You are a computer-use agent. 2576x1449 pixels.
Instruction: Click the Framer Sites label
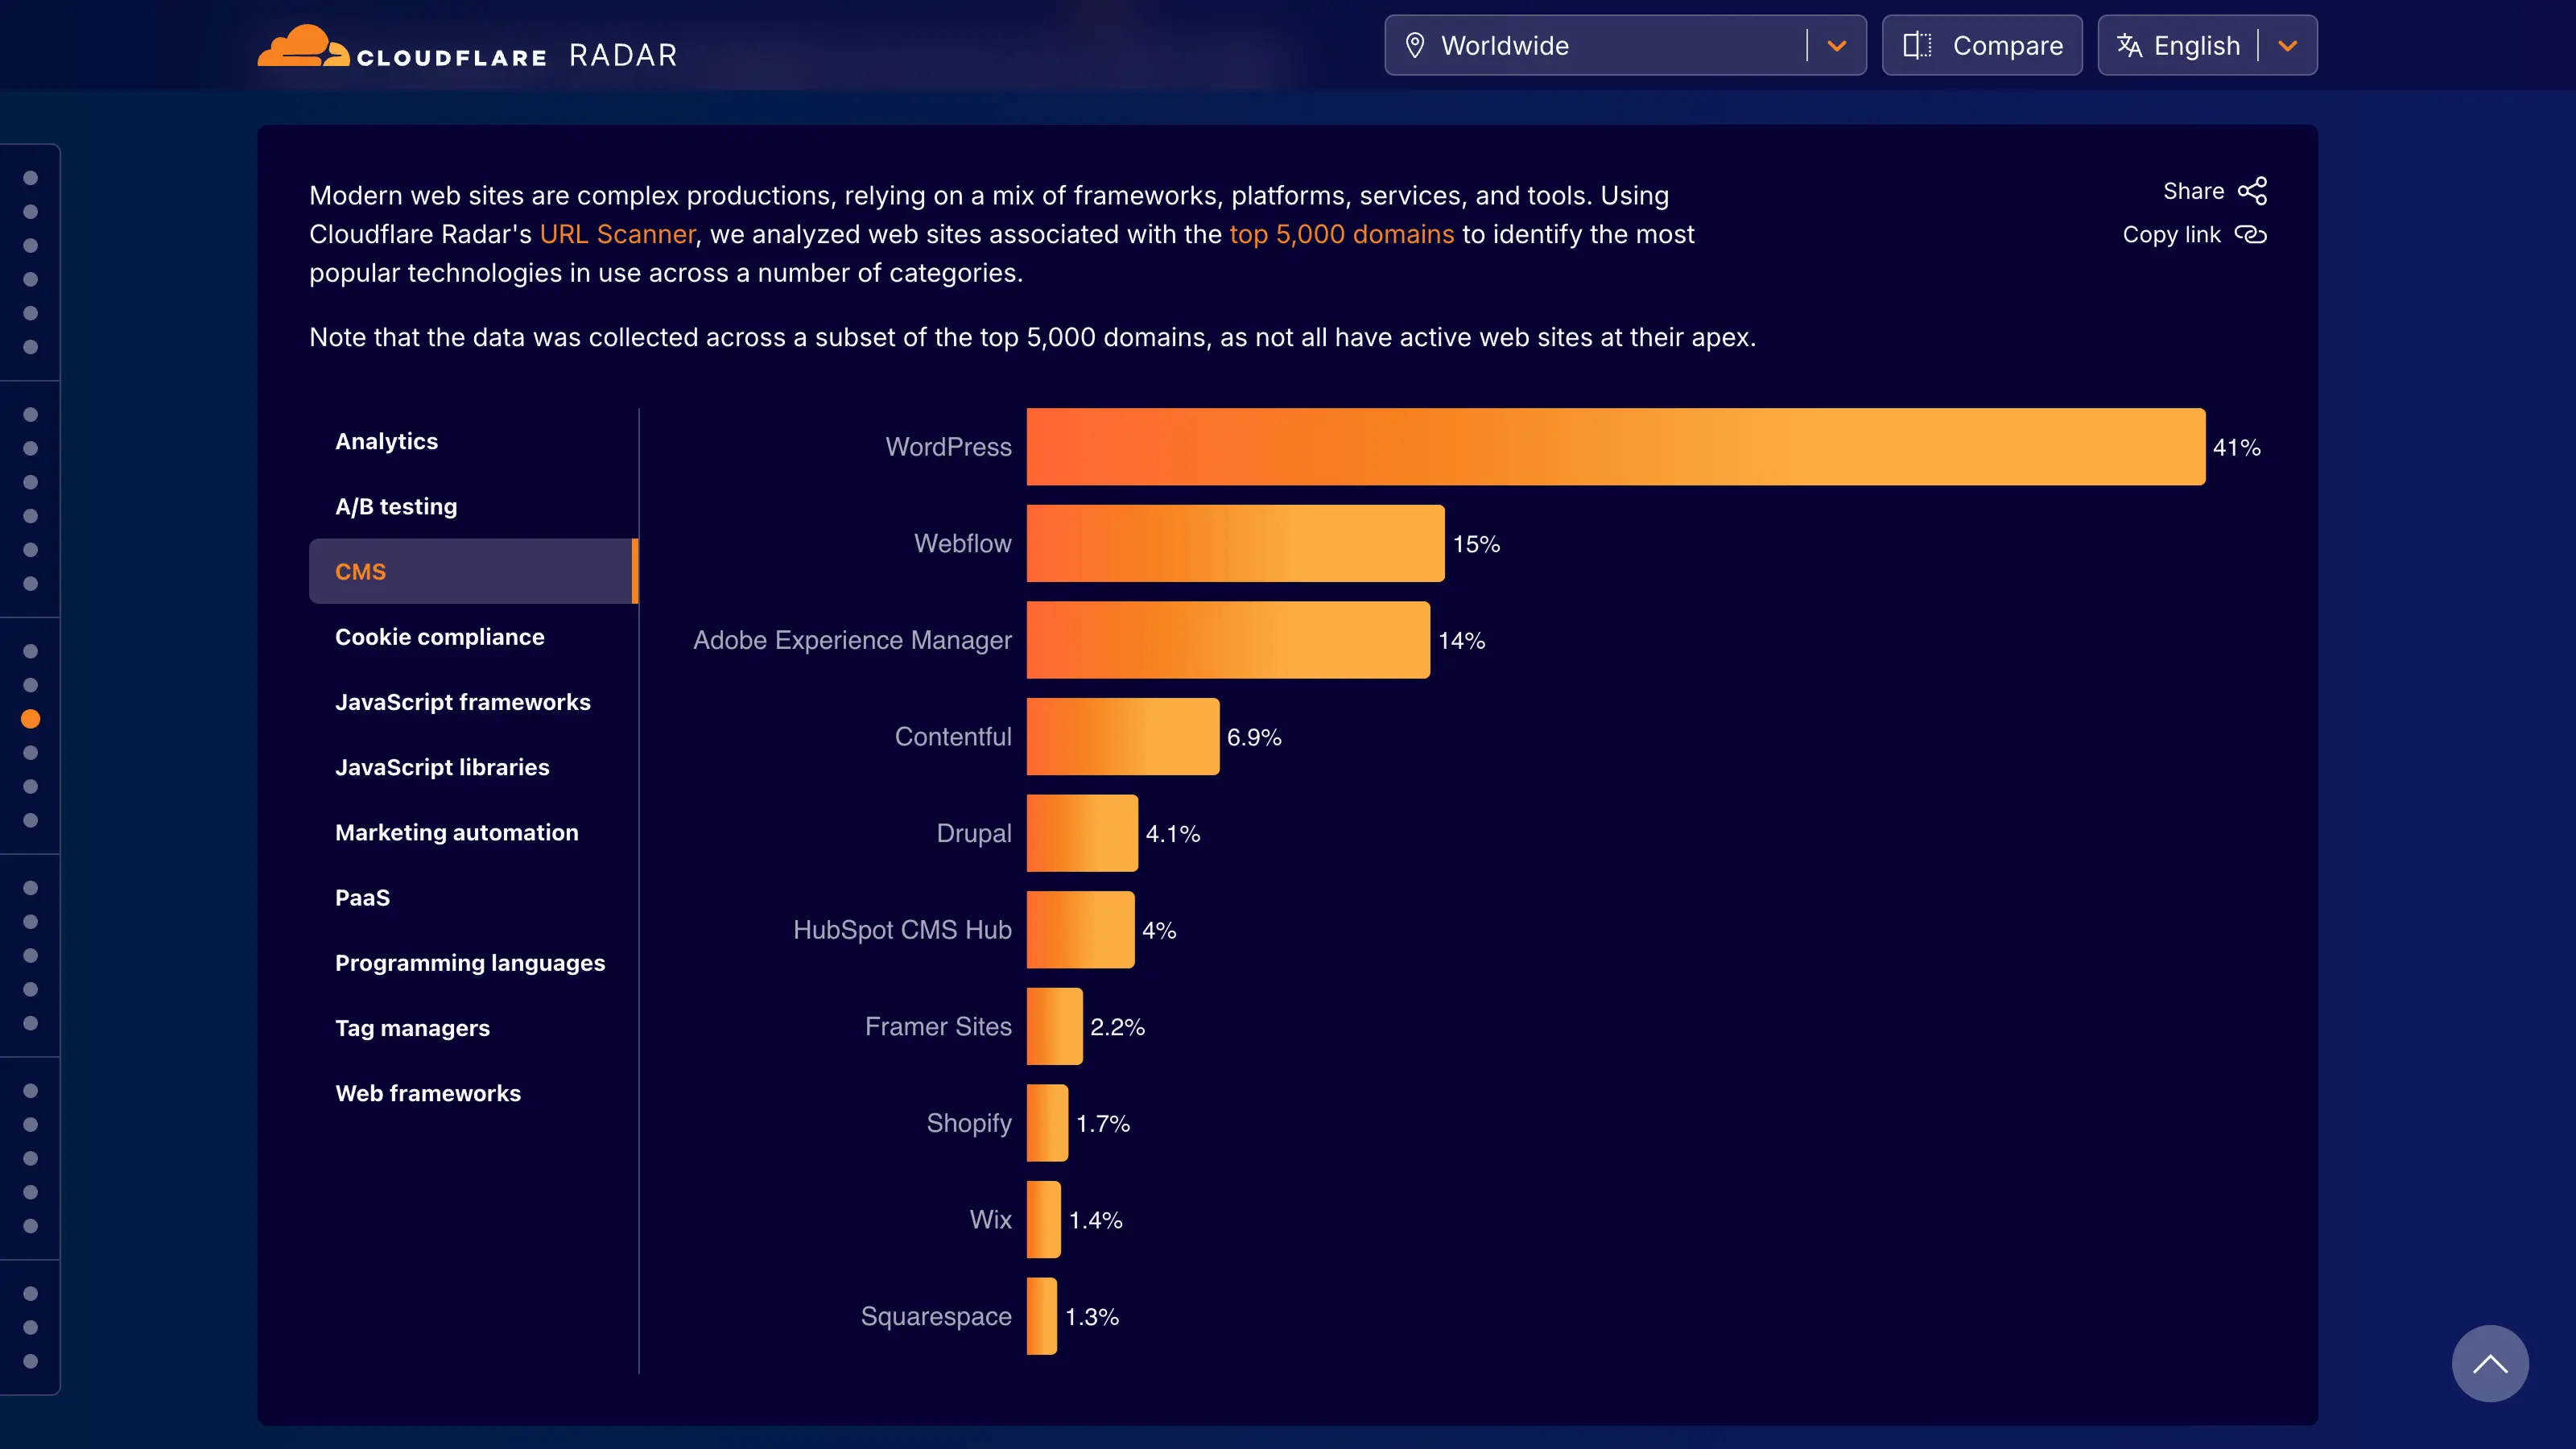click(x=938, y=1026)
